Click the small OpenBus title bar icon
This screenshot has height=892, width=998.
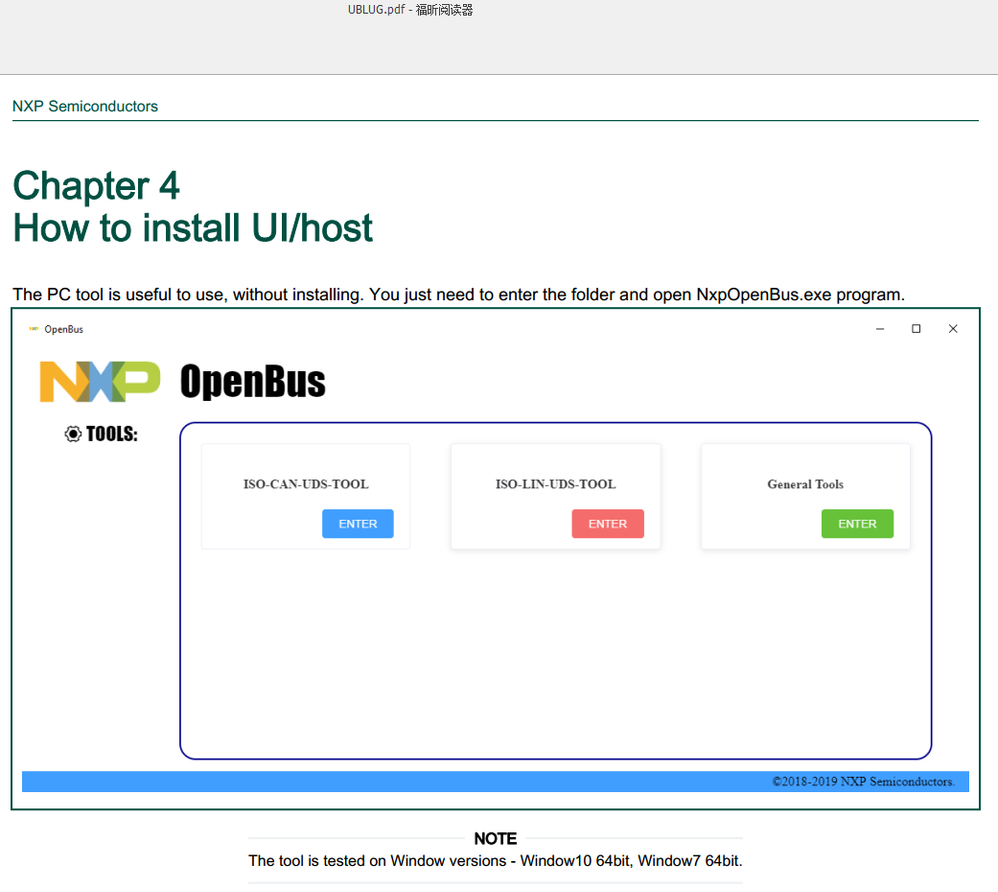point(34,329)
